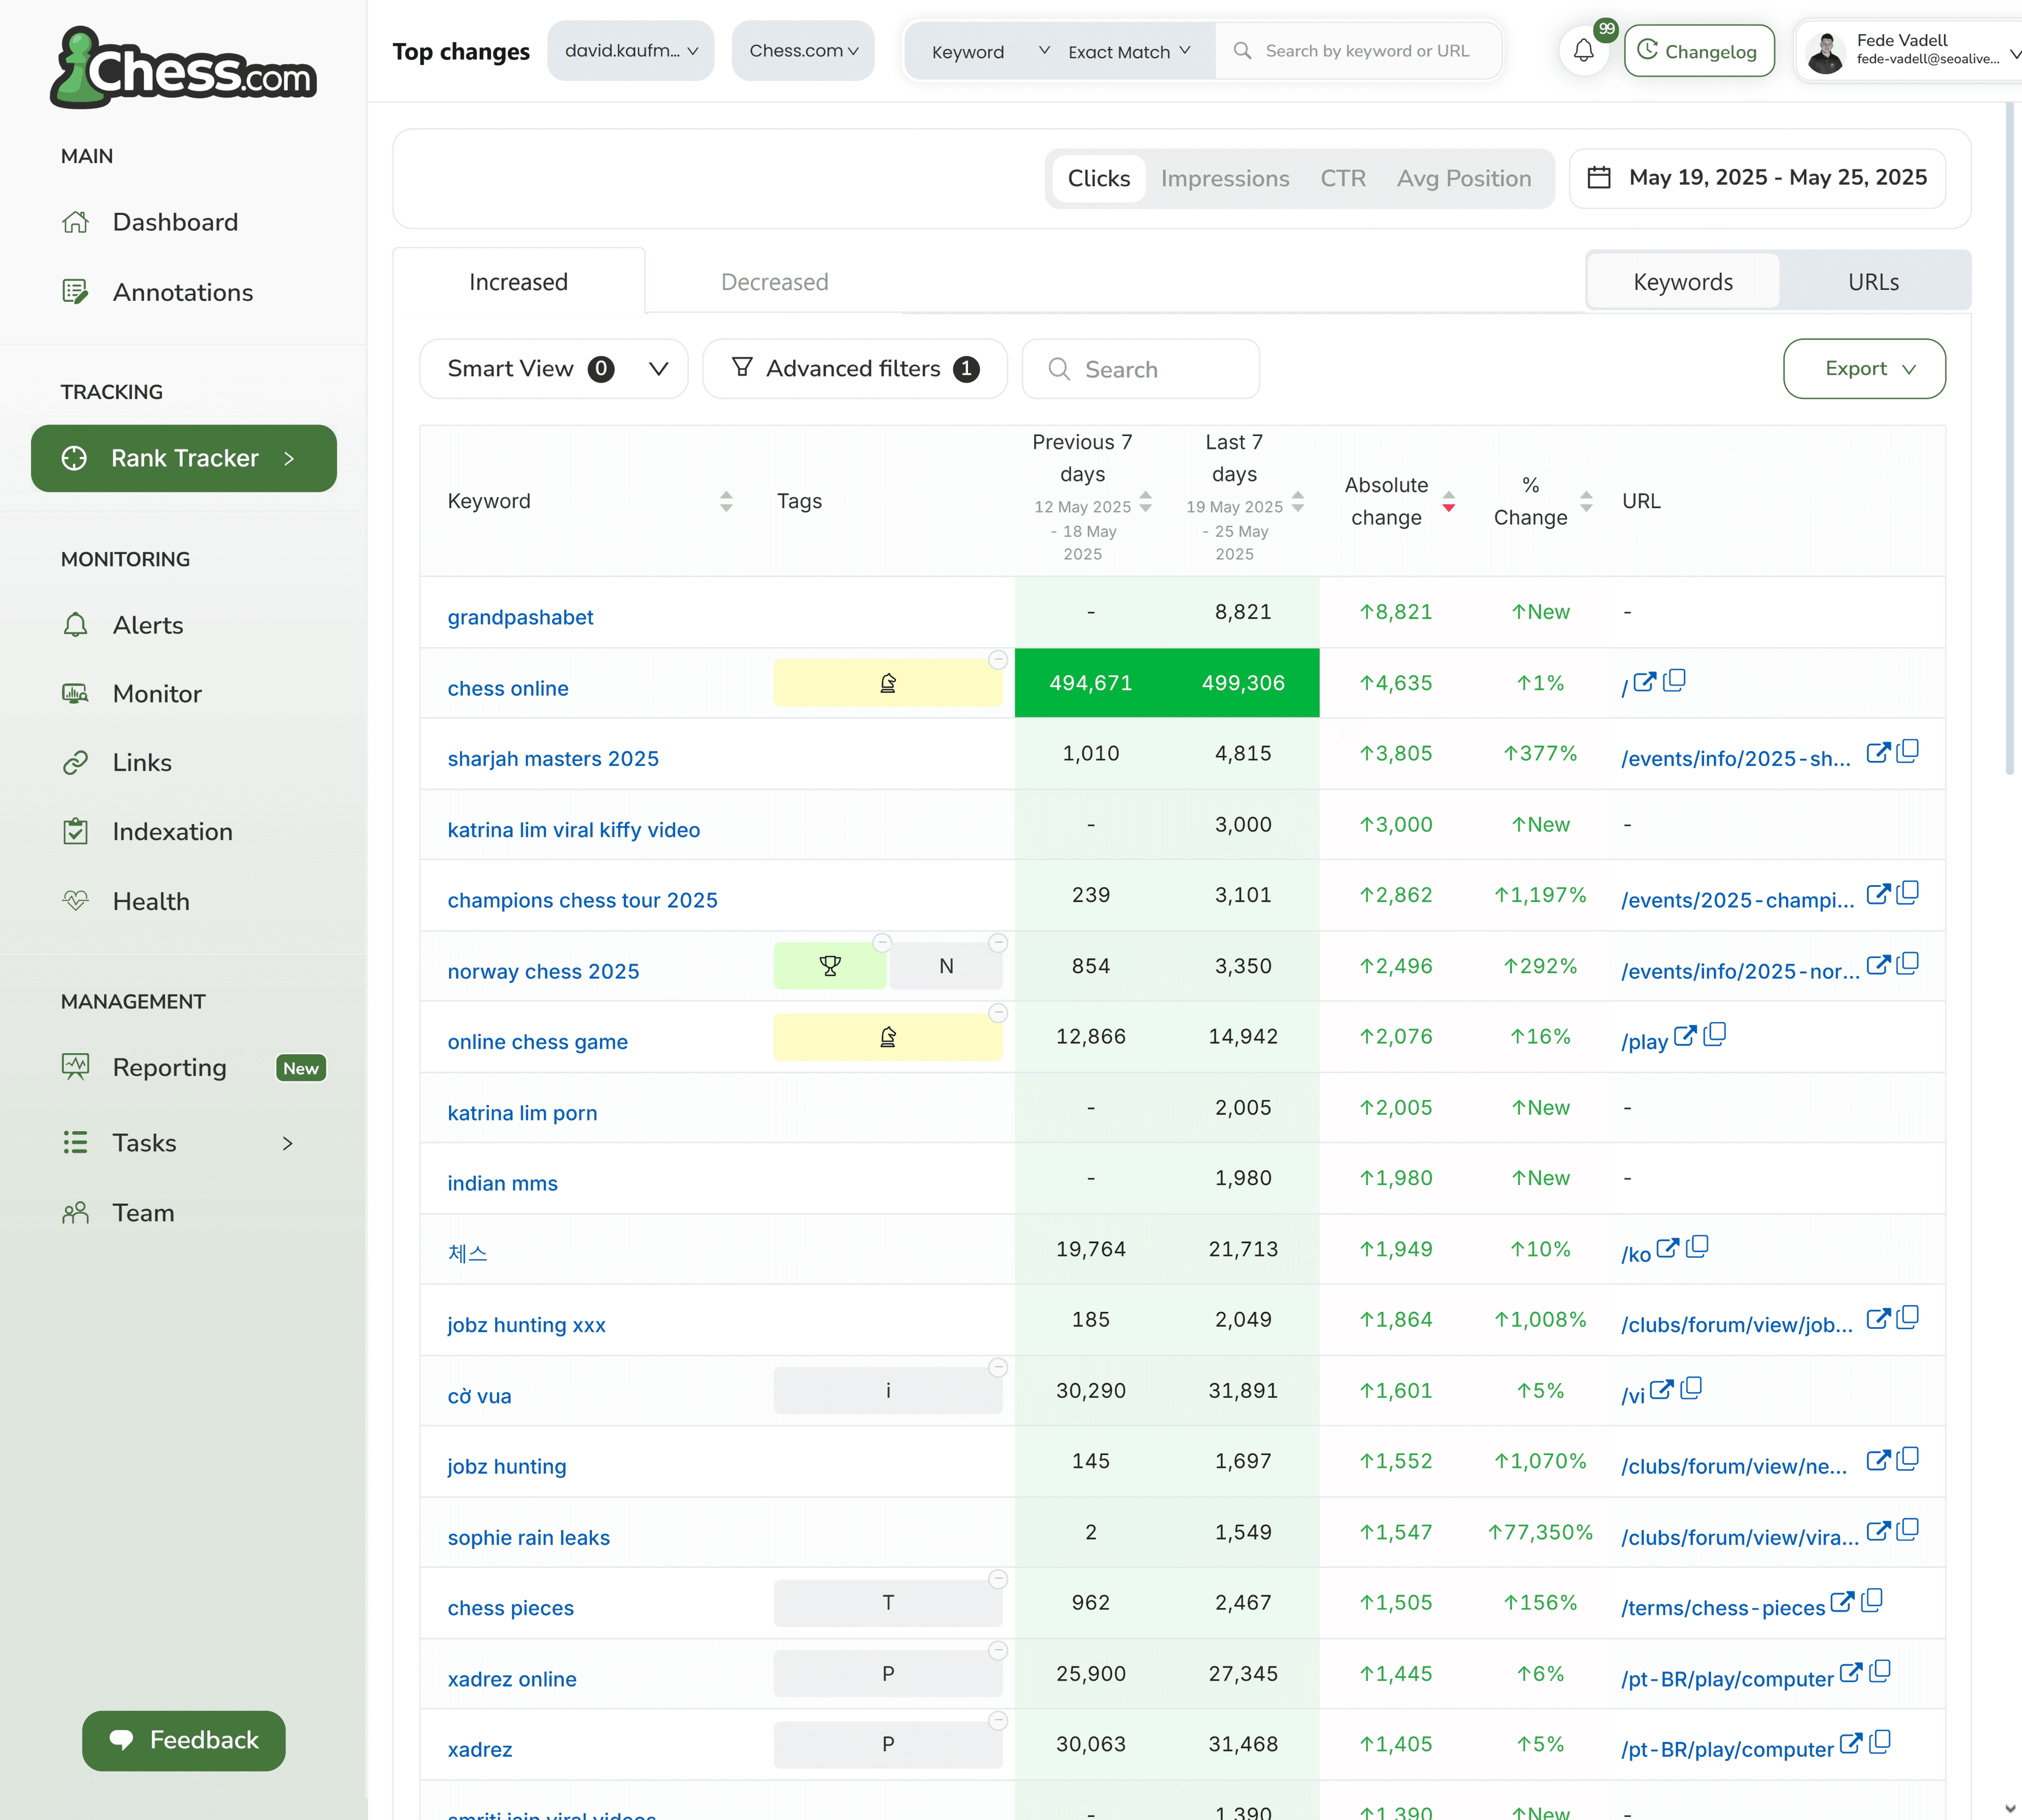Open the 'chess online' keyword link
The height and width of the screenshot is (1820, 2022).
tap(508, 688)
